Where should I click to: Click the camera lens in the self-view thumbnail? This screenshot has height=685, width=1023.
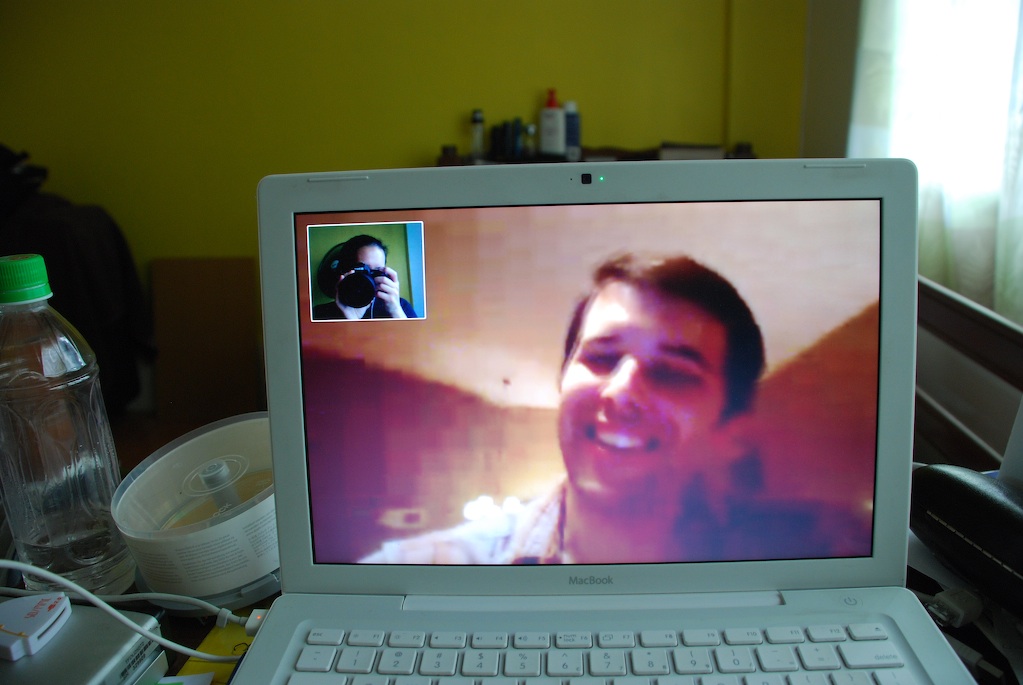(x=356, y=288)
